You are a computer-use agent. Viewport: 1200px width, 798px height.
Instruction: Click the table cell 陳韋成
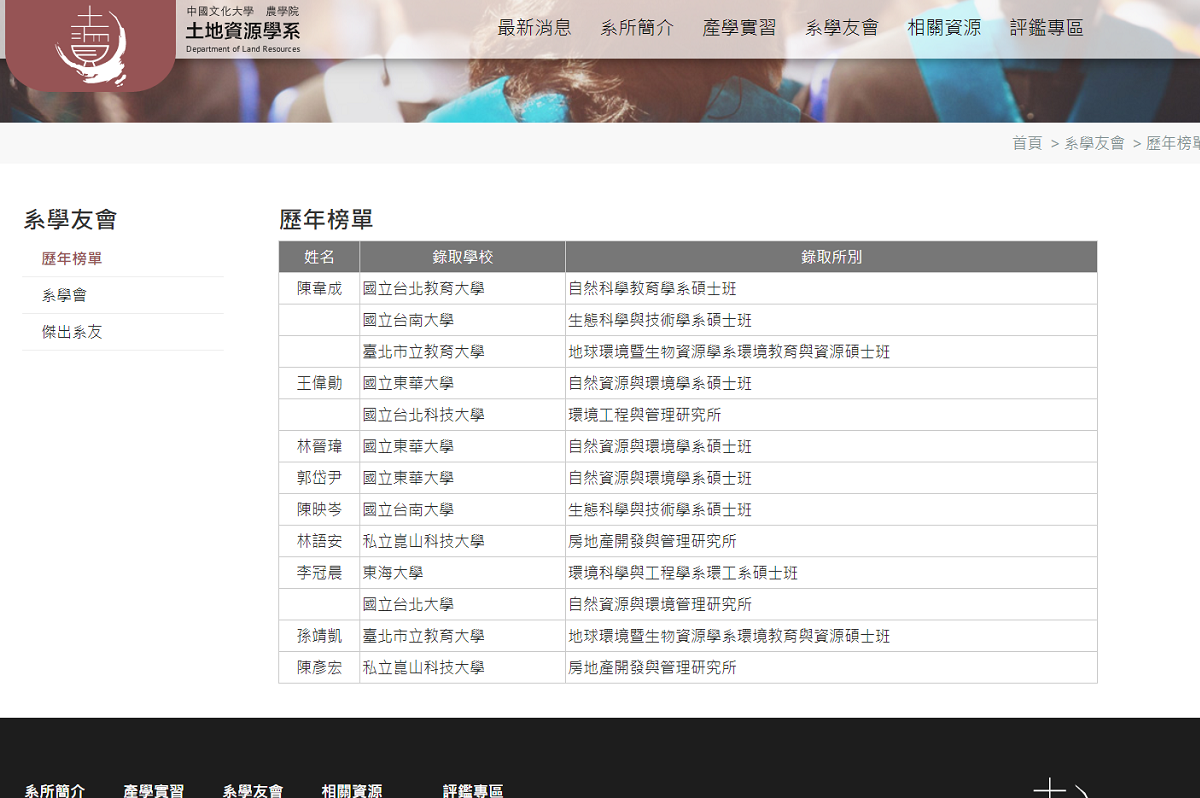pyautogui.click(x=319, y=289)
